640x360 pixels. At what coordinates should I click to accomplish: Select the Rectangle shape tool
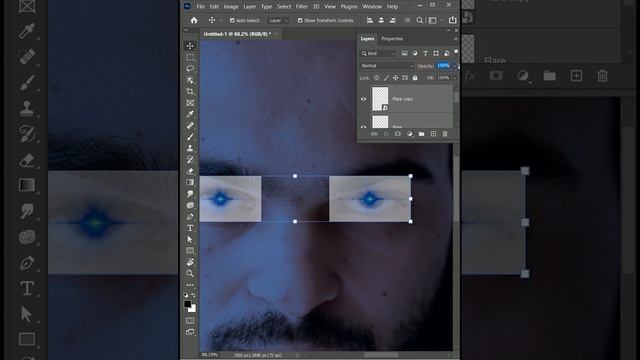[x=190, y=251]
